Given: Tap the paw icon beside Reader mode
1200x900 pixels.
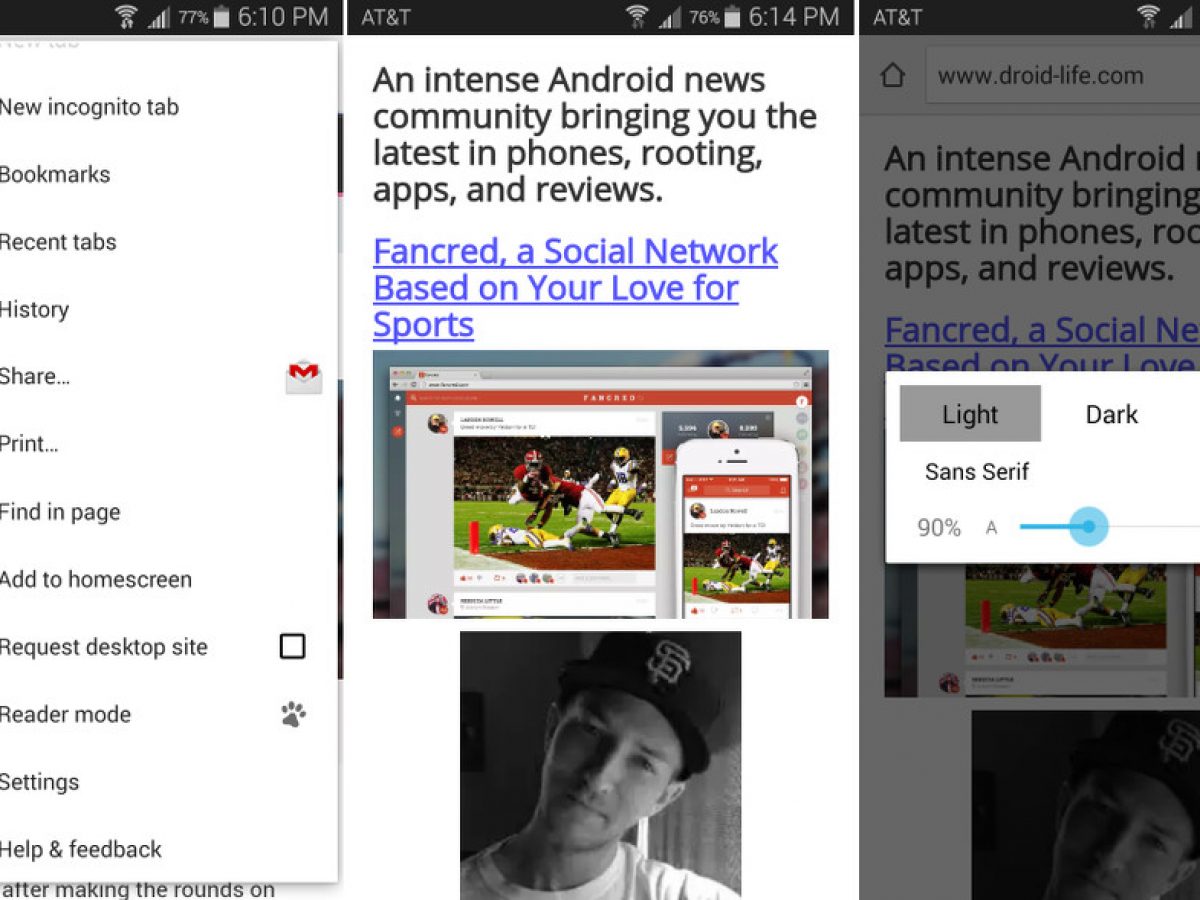Looking at the screenshot, I should coord(293,714).
